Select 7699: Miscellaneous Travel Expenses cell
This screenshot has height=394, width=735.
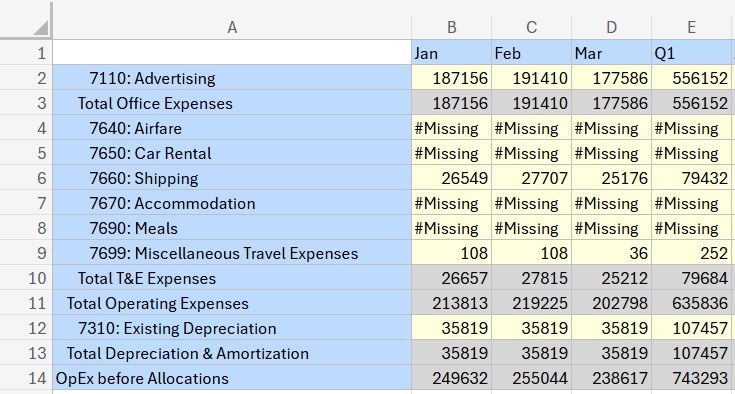pos(232,253)
